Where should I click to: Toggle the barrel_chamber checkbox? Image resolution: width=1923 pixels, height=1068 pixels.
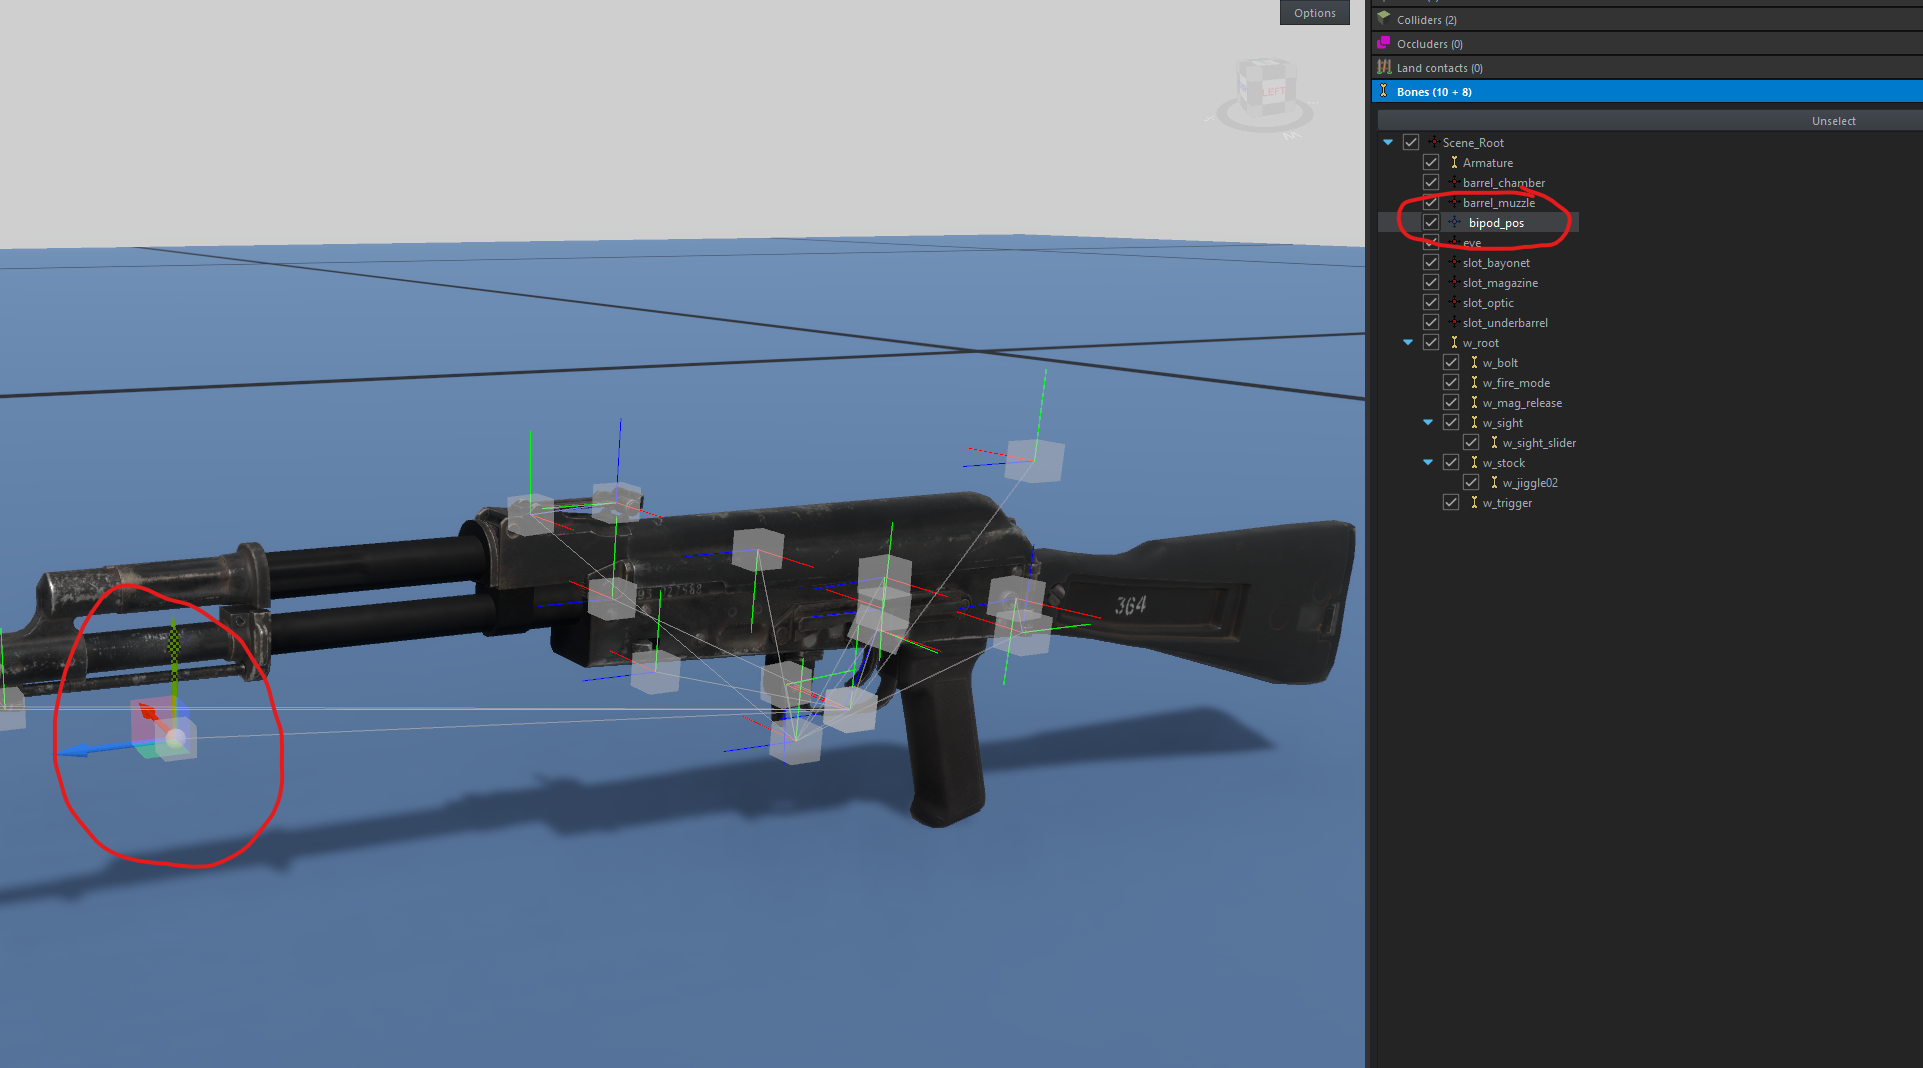tap(1431, 182)
